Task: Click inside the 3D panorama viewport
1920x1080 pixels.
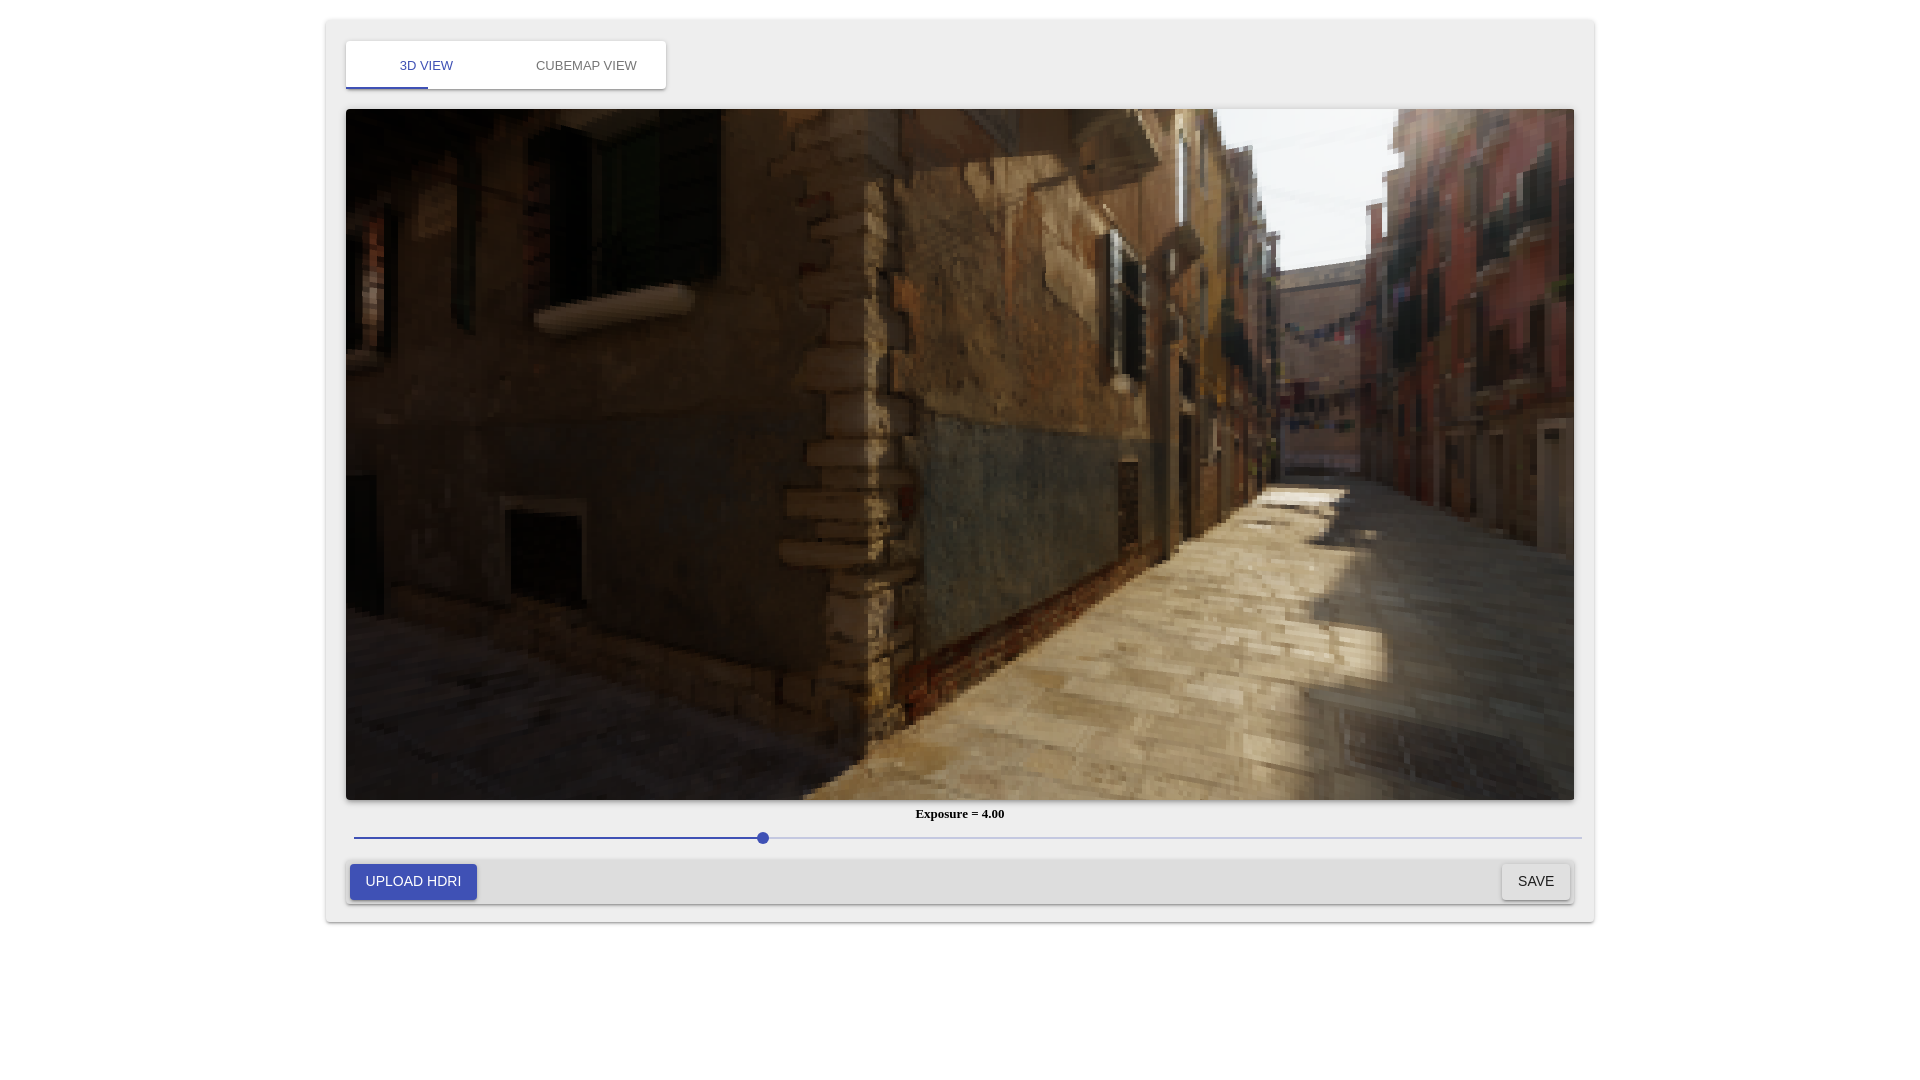Action: pyautogui.click(x=960, y=454)
